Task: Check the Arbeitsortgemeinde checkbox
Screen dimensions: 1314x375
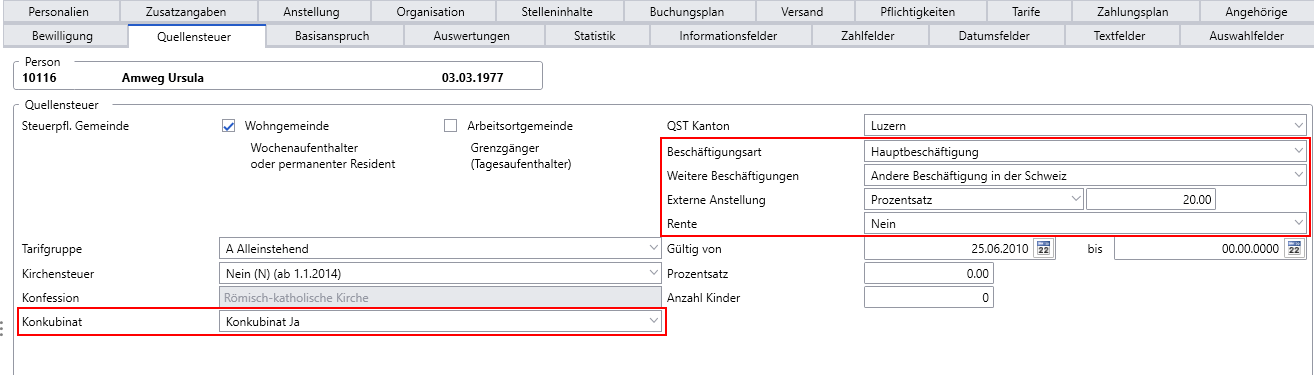Action: pos(450,126)
